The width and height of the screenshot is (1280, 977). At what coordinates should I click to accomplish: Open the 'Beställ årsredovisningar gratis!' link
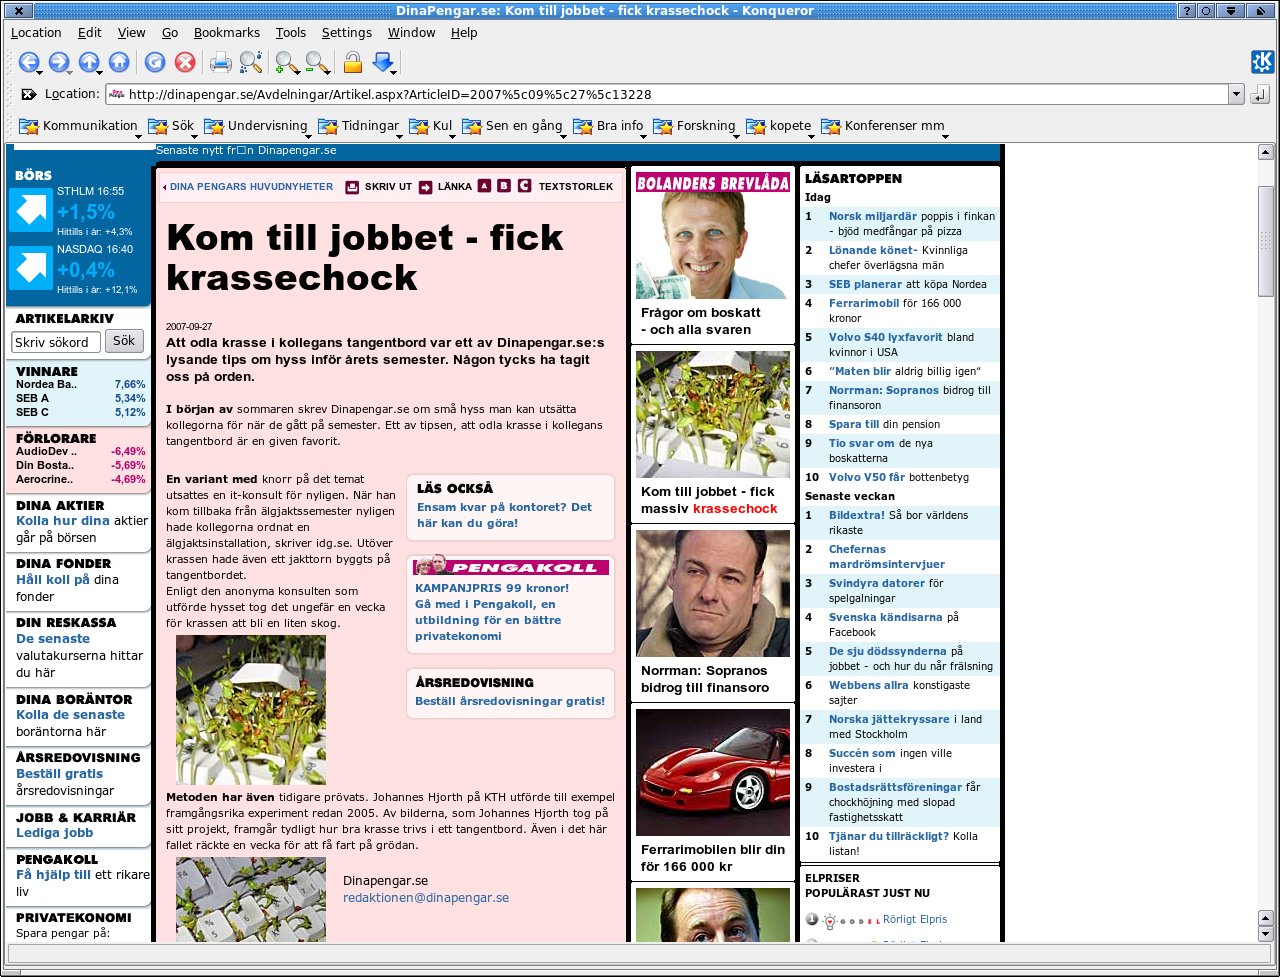coord(510,701)
